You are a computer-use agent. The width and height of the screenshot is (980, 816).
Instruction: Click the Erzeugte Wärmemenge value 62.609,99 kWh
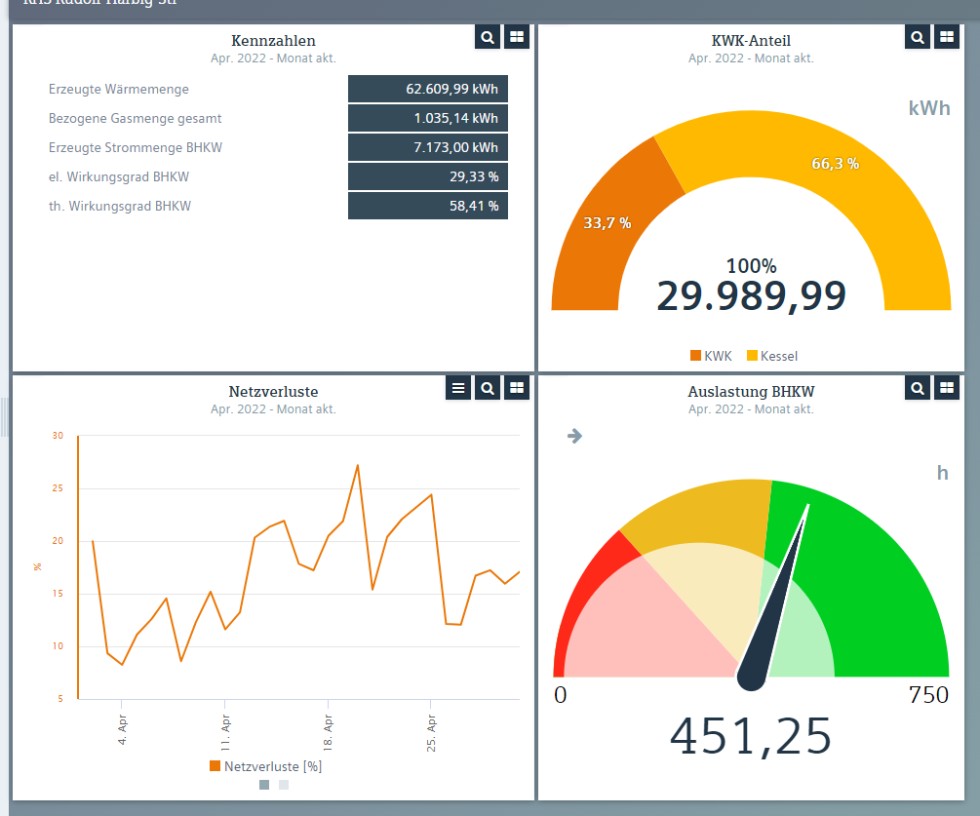click(x=428, y=89)
